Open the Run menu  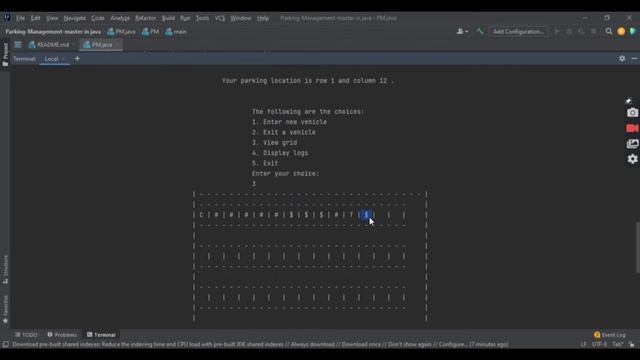pyautogui.click(x=185, y=18)
